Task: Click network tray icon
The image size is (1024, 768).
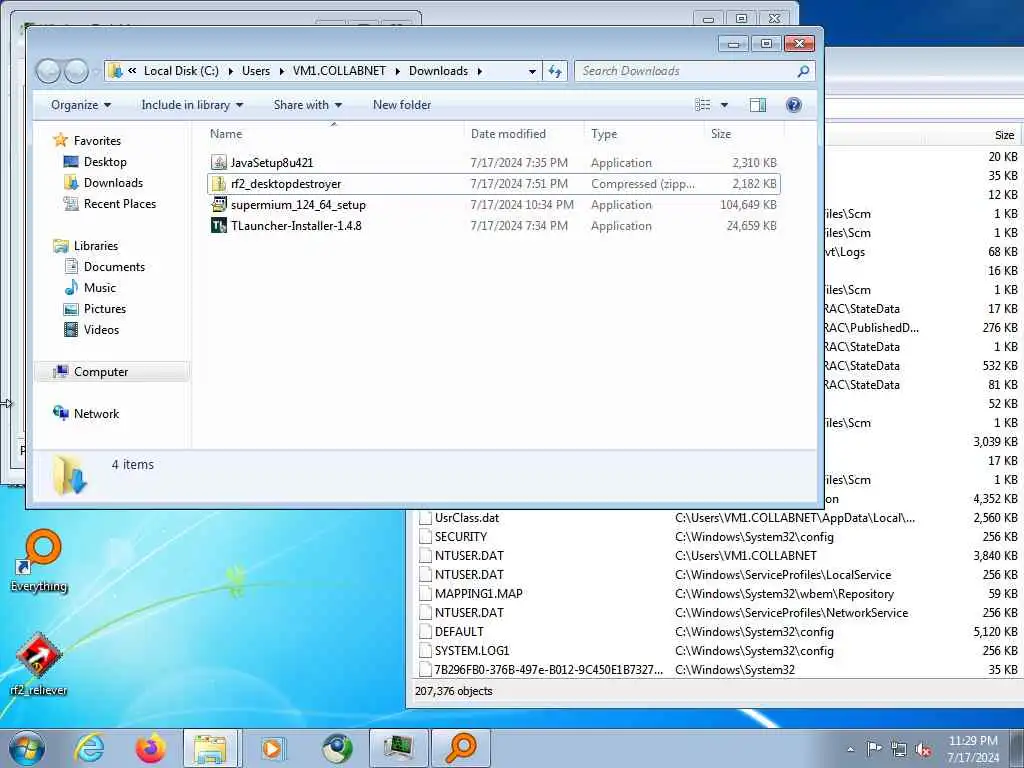Action: (899, 749)
